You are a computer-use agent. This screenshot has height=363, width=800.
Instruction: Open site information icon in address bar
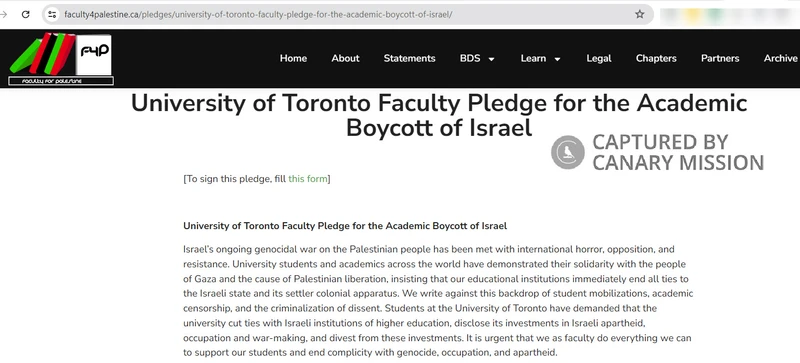tap(52, 14)
